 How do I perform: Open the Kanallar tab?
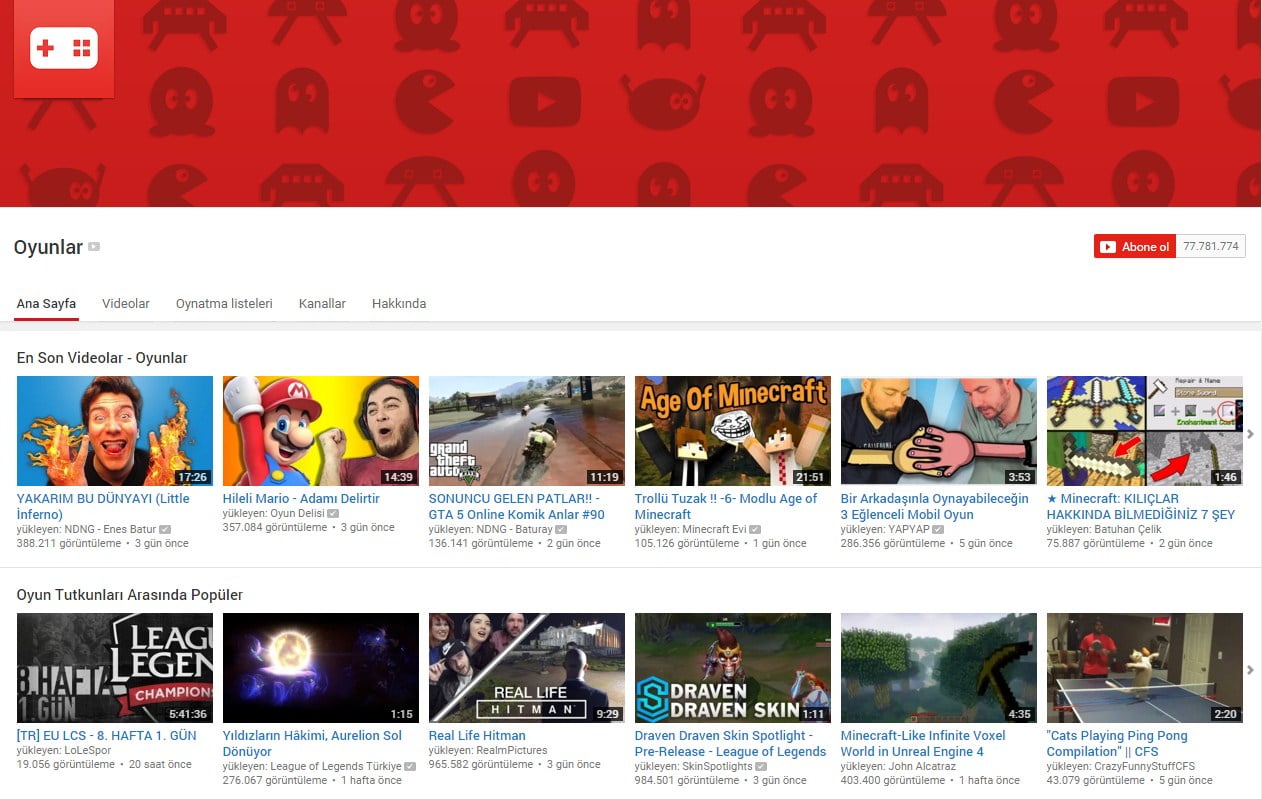click(322, 303)
